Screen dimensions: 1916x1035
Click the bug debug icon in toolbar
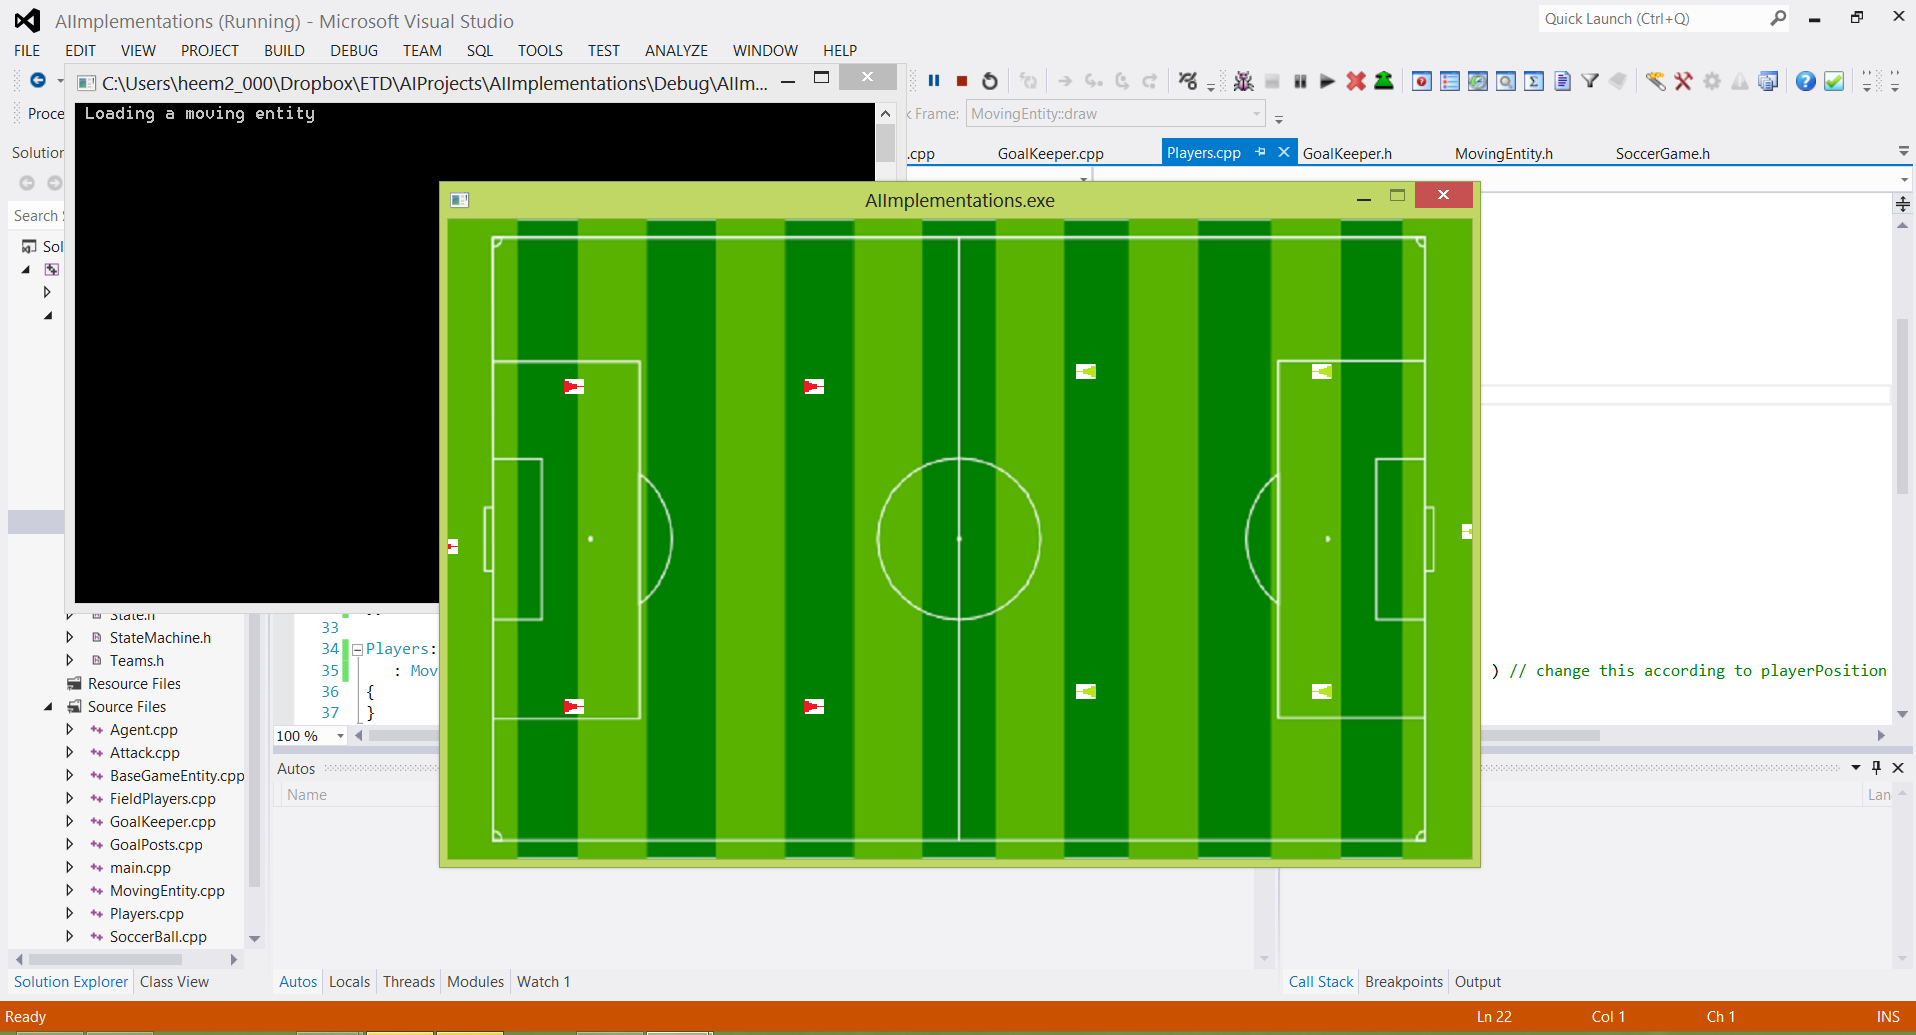pos(1243,81)
